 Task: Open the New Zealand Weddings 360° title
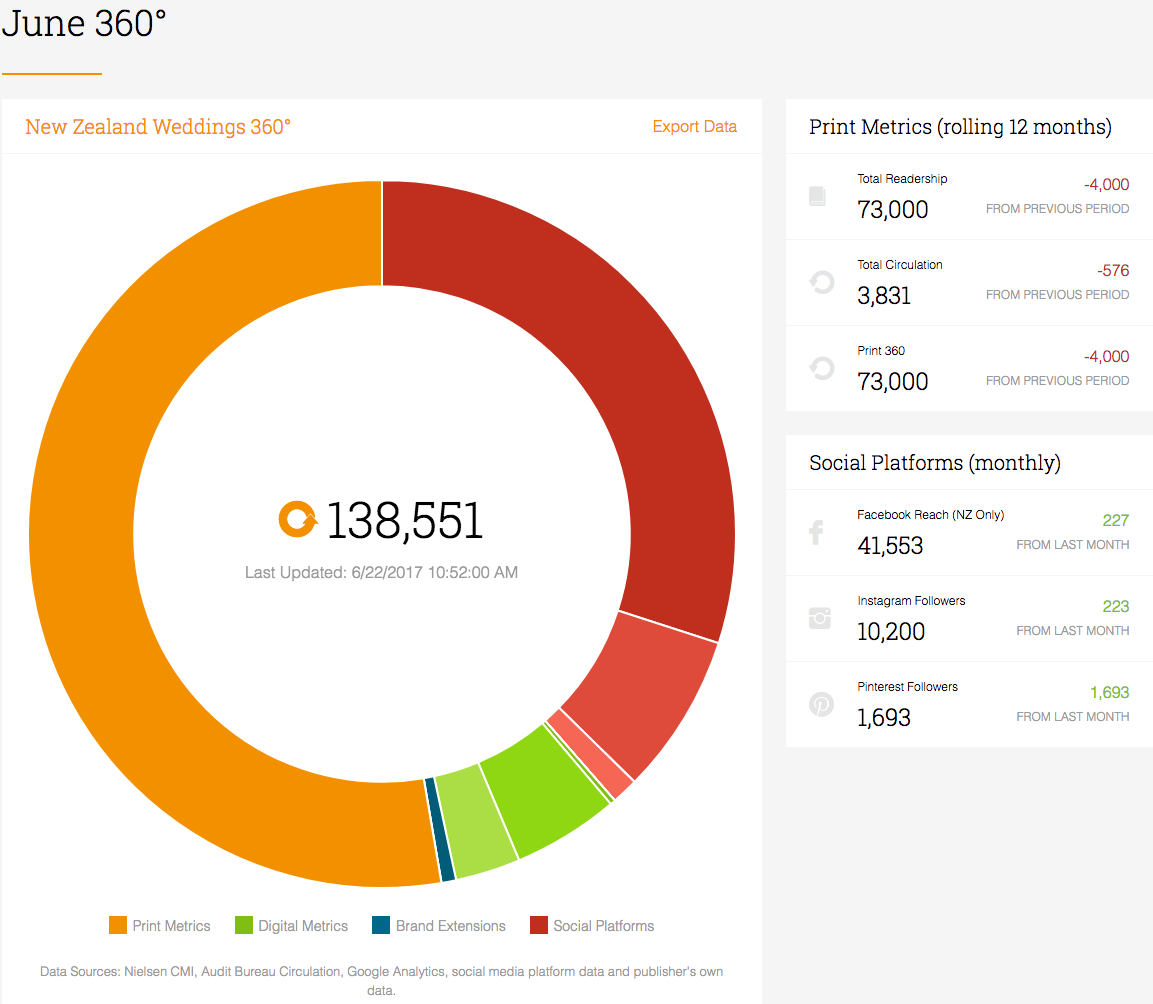pyautogui.click(x=158, y=127)
